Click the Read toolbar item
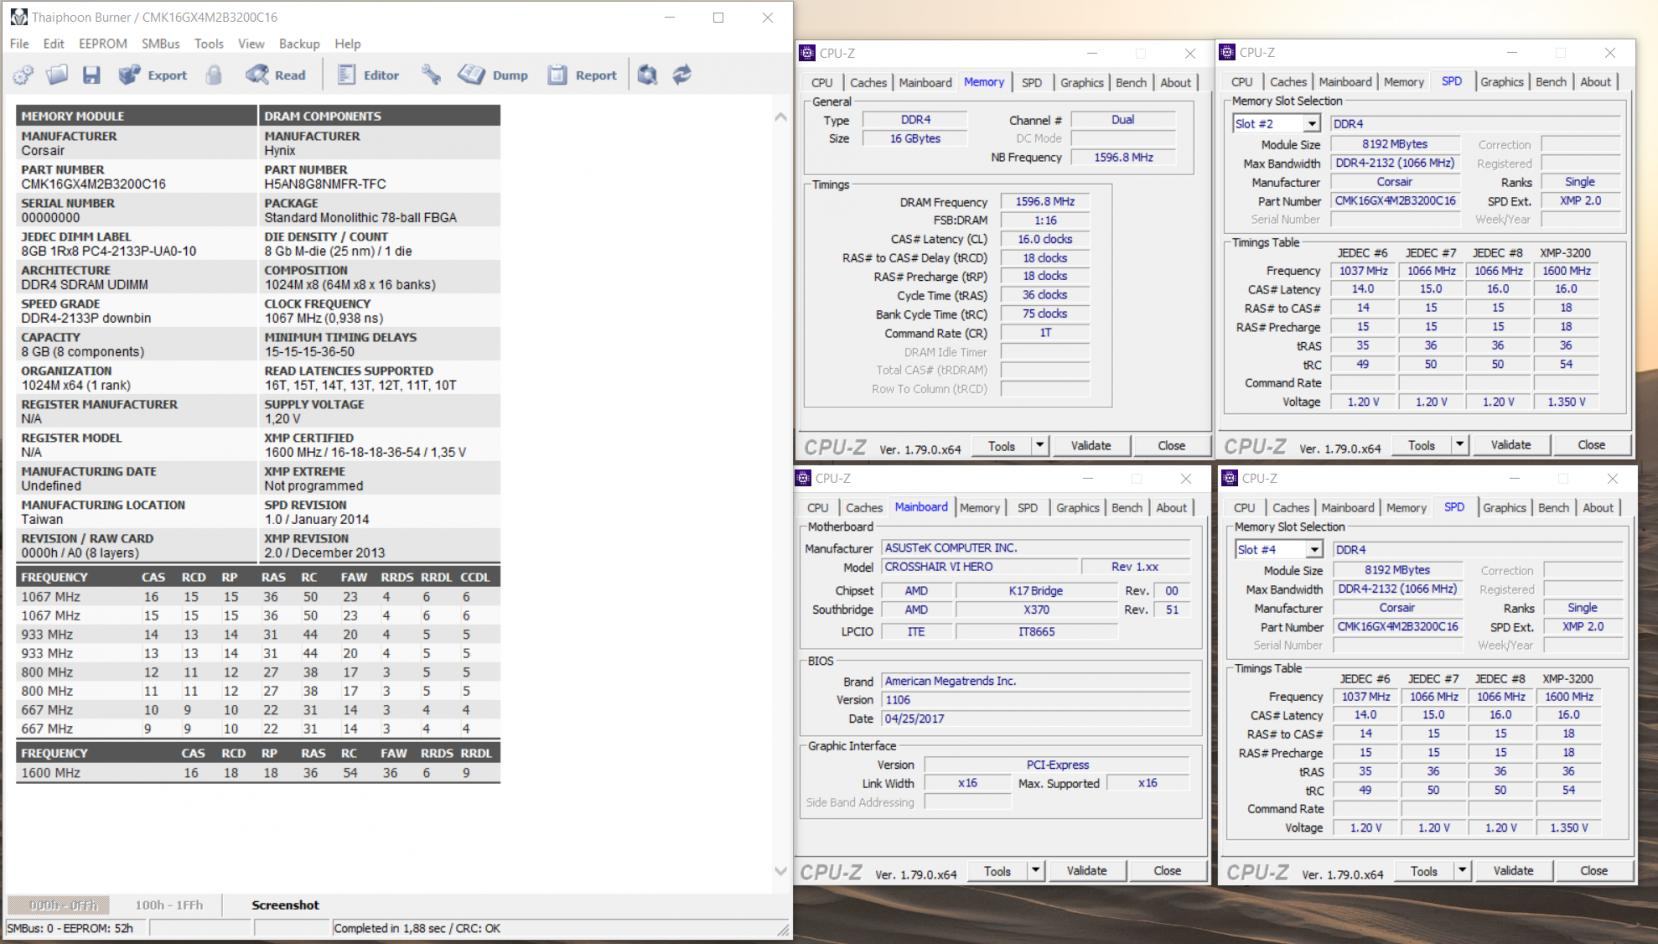Screen dimensions: 1658x944 (276, 75)
